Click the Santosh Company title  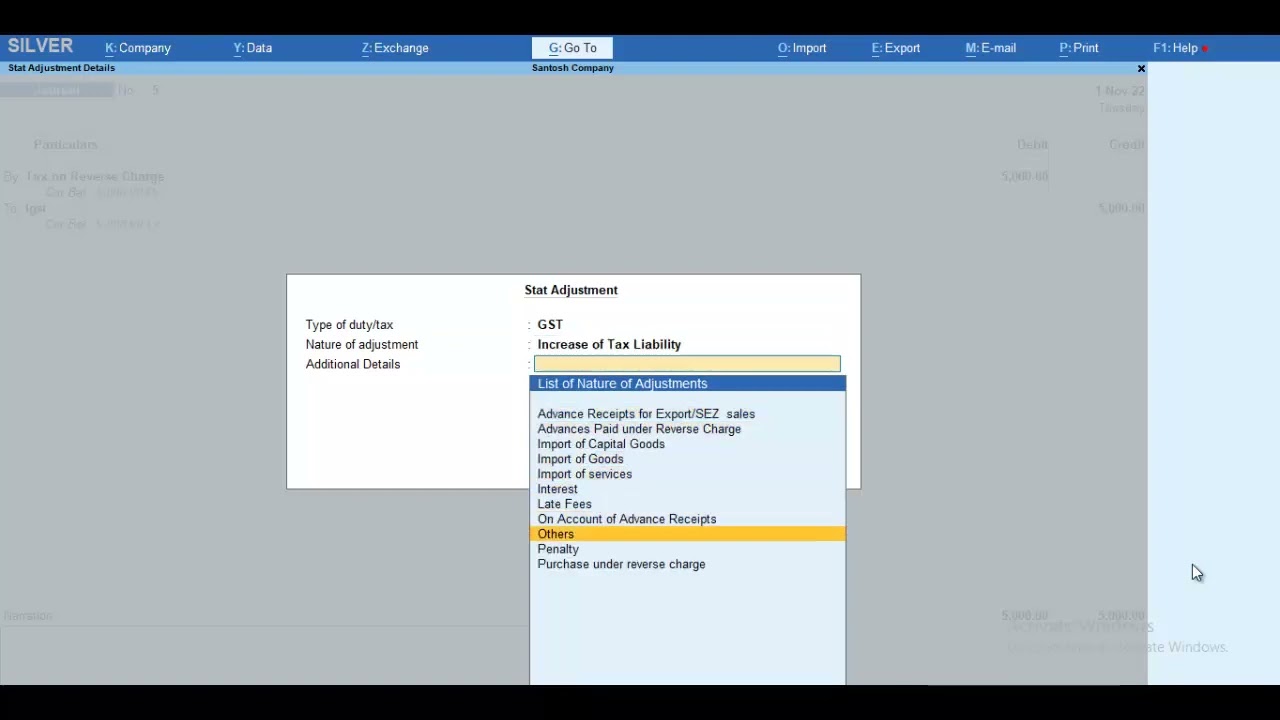tap(573, 68)
